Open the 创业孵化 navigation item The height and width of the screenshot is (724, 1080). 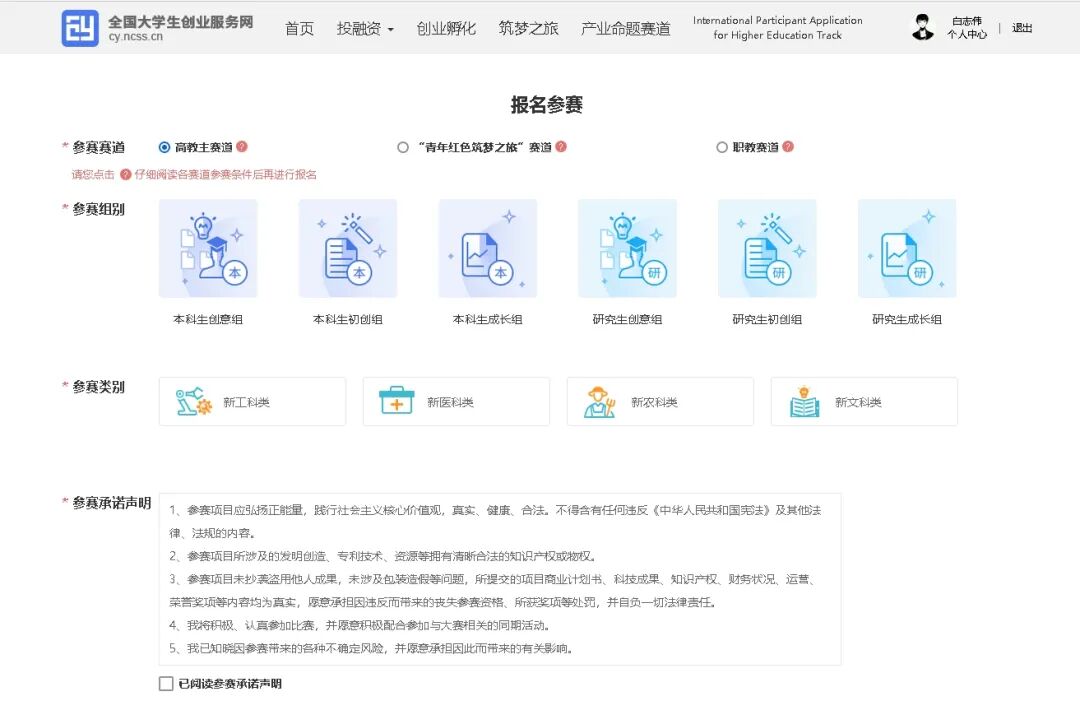(x=446, y=29)
